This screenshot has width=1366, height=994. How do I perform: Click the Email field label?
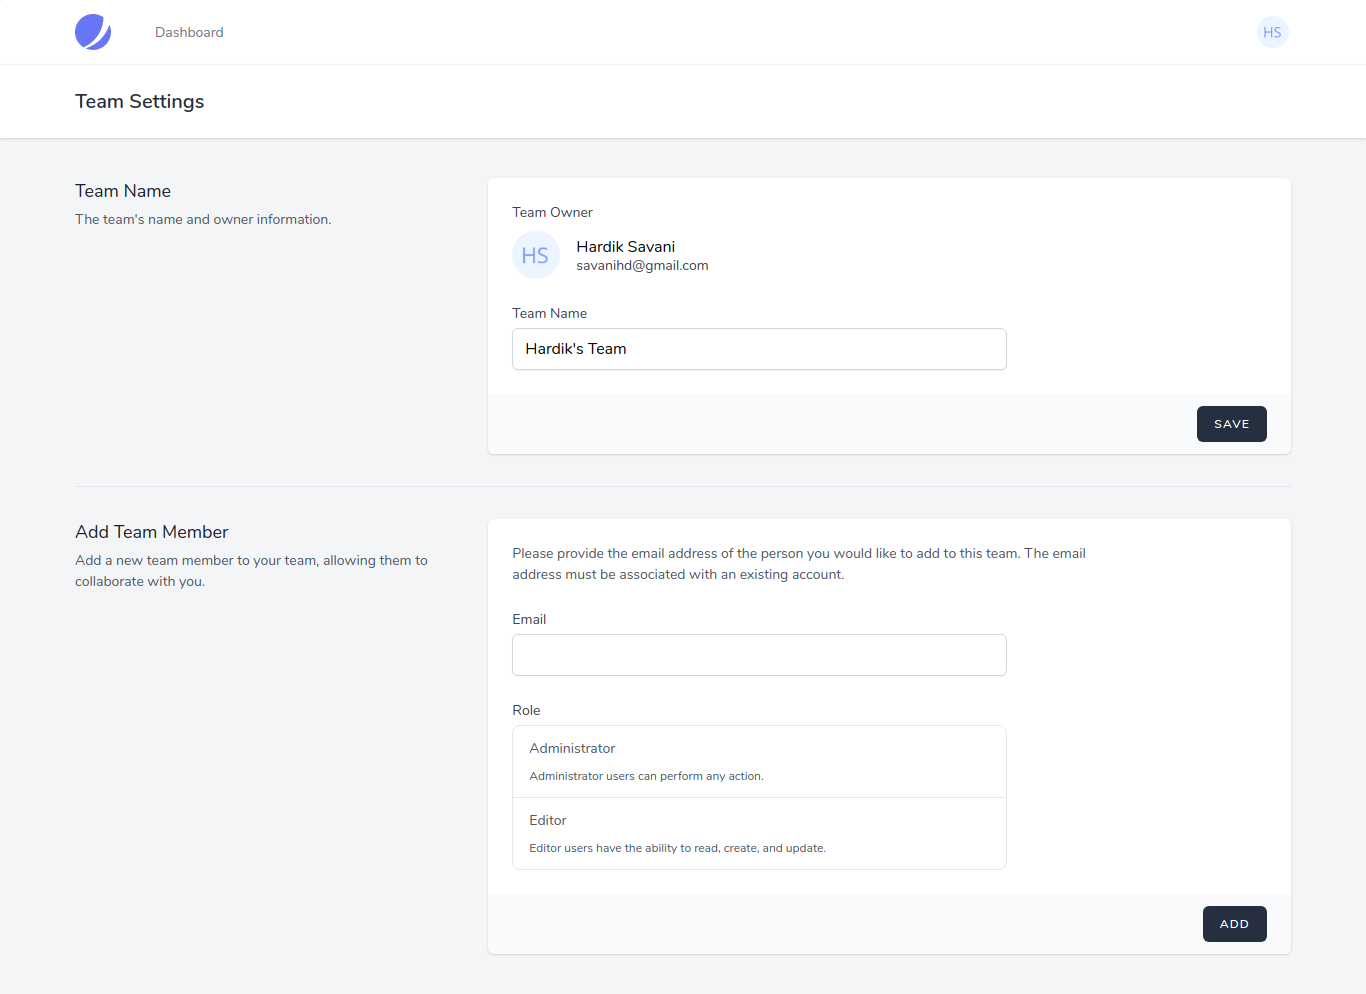coord(529,619)
